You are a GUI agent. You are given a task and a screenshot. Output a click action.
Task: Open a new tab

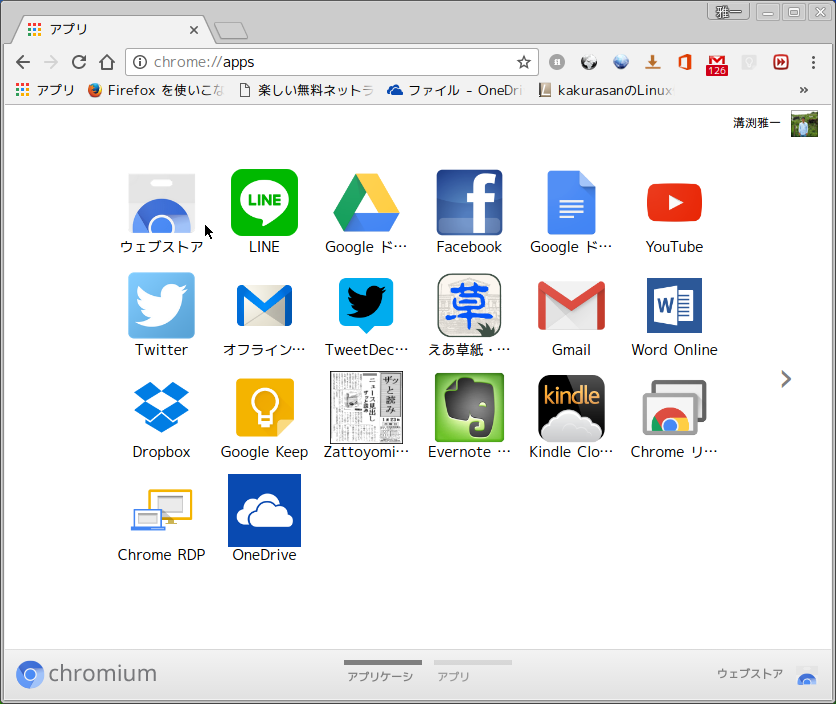(231, 30)
